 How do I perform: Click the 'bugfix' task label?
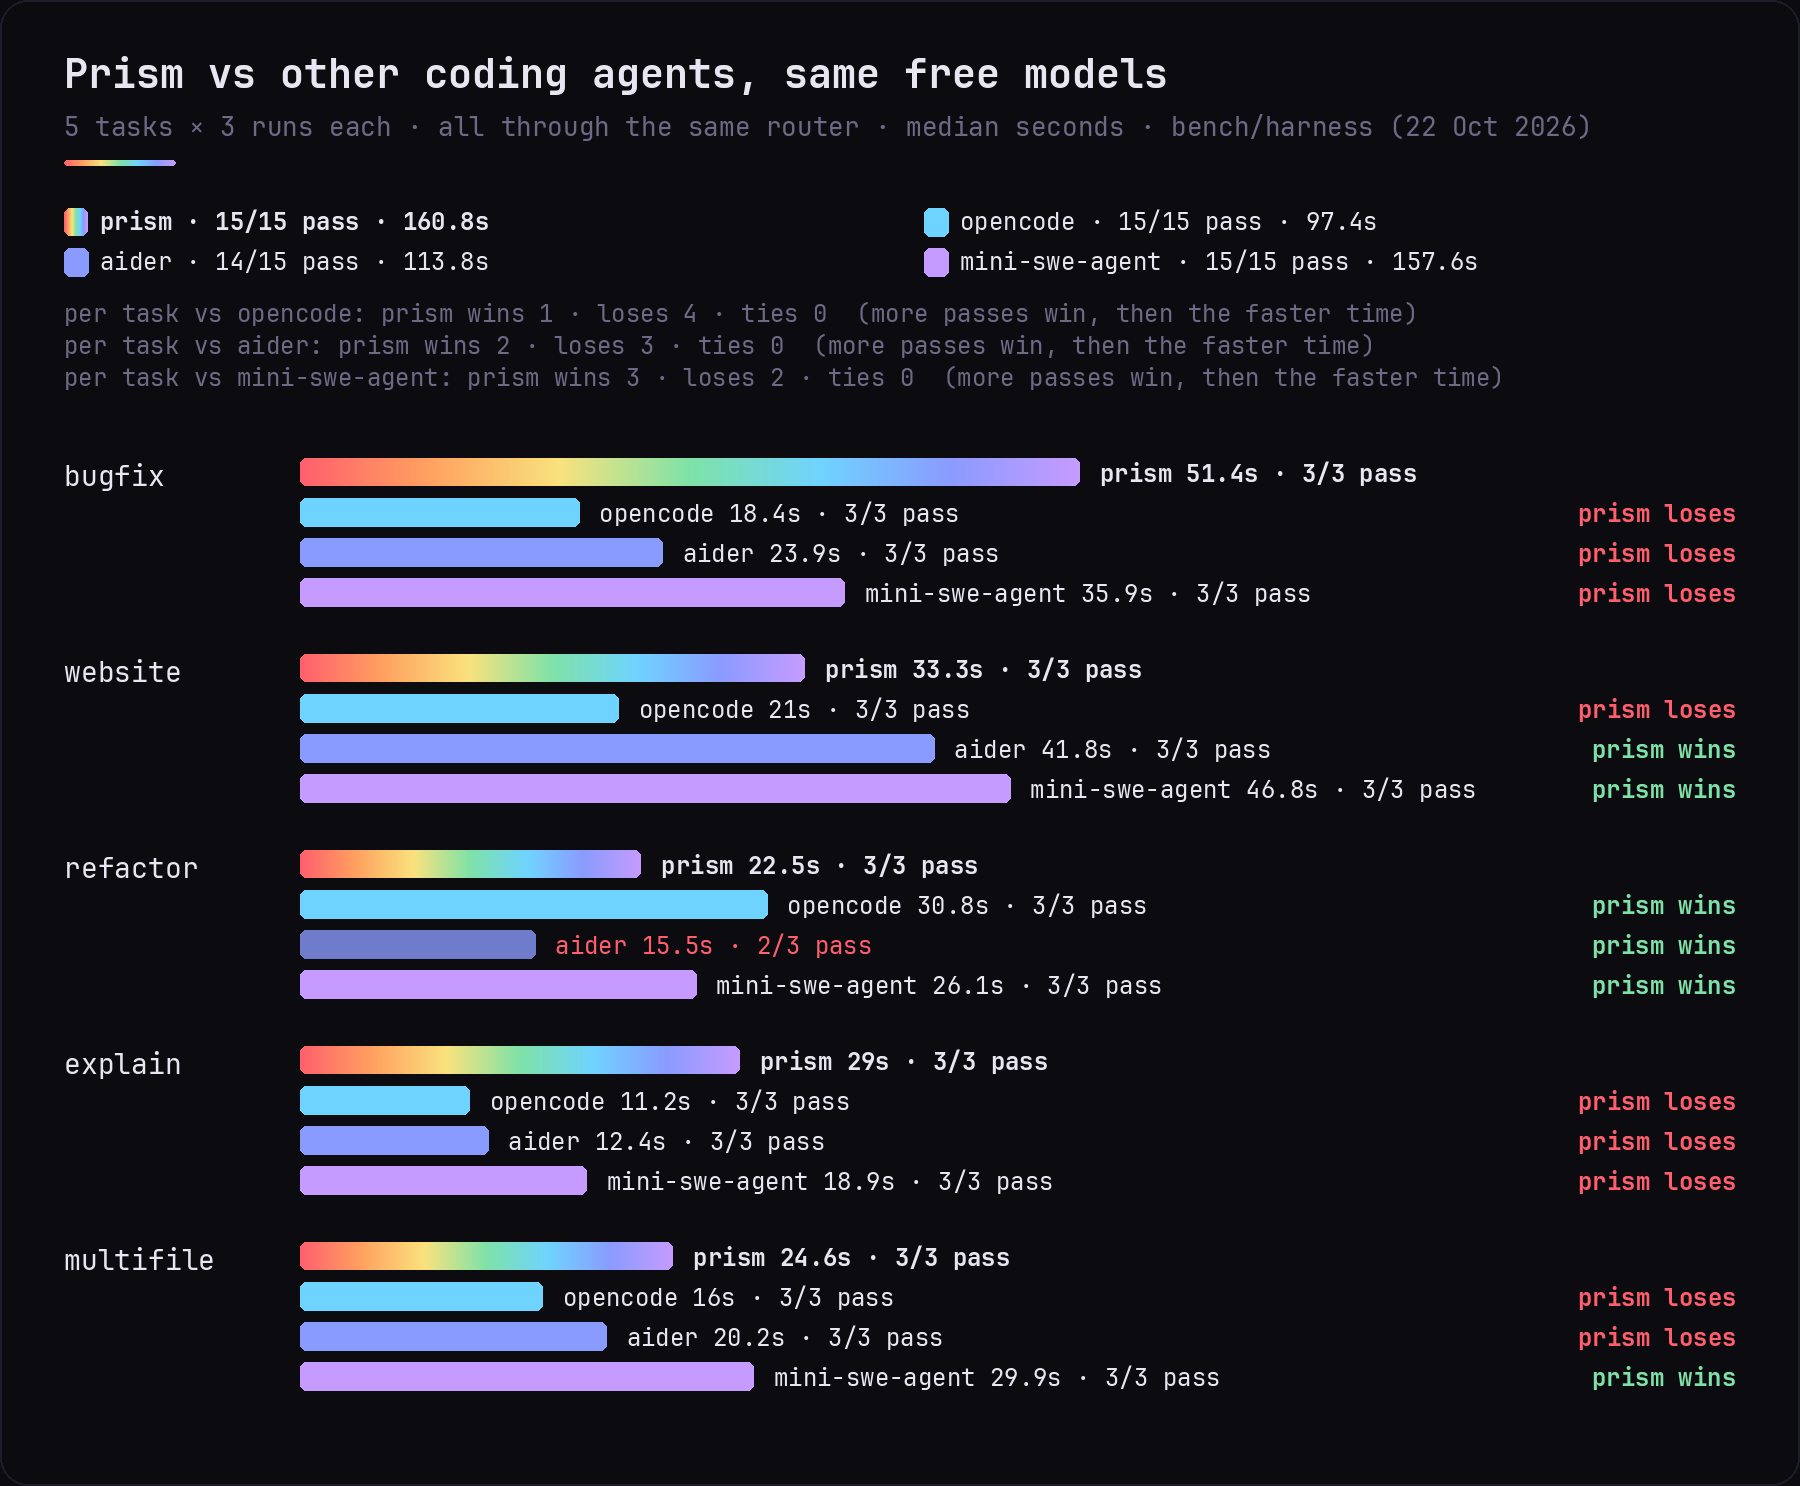114,476
